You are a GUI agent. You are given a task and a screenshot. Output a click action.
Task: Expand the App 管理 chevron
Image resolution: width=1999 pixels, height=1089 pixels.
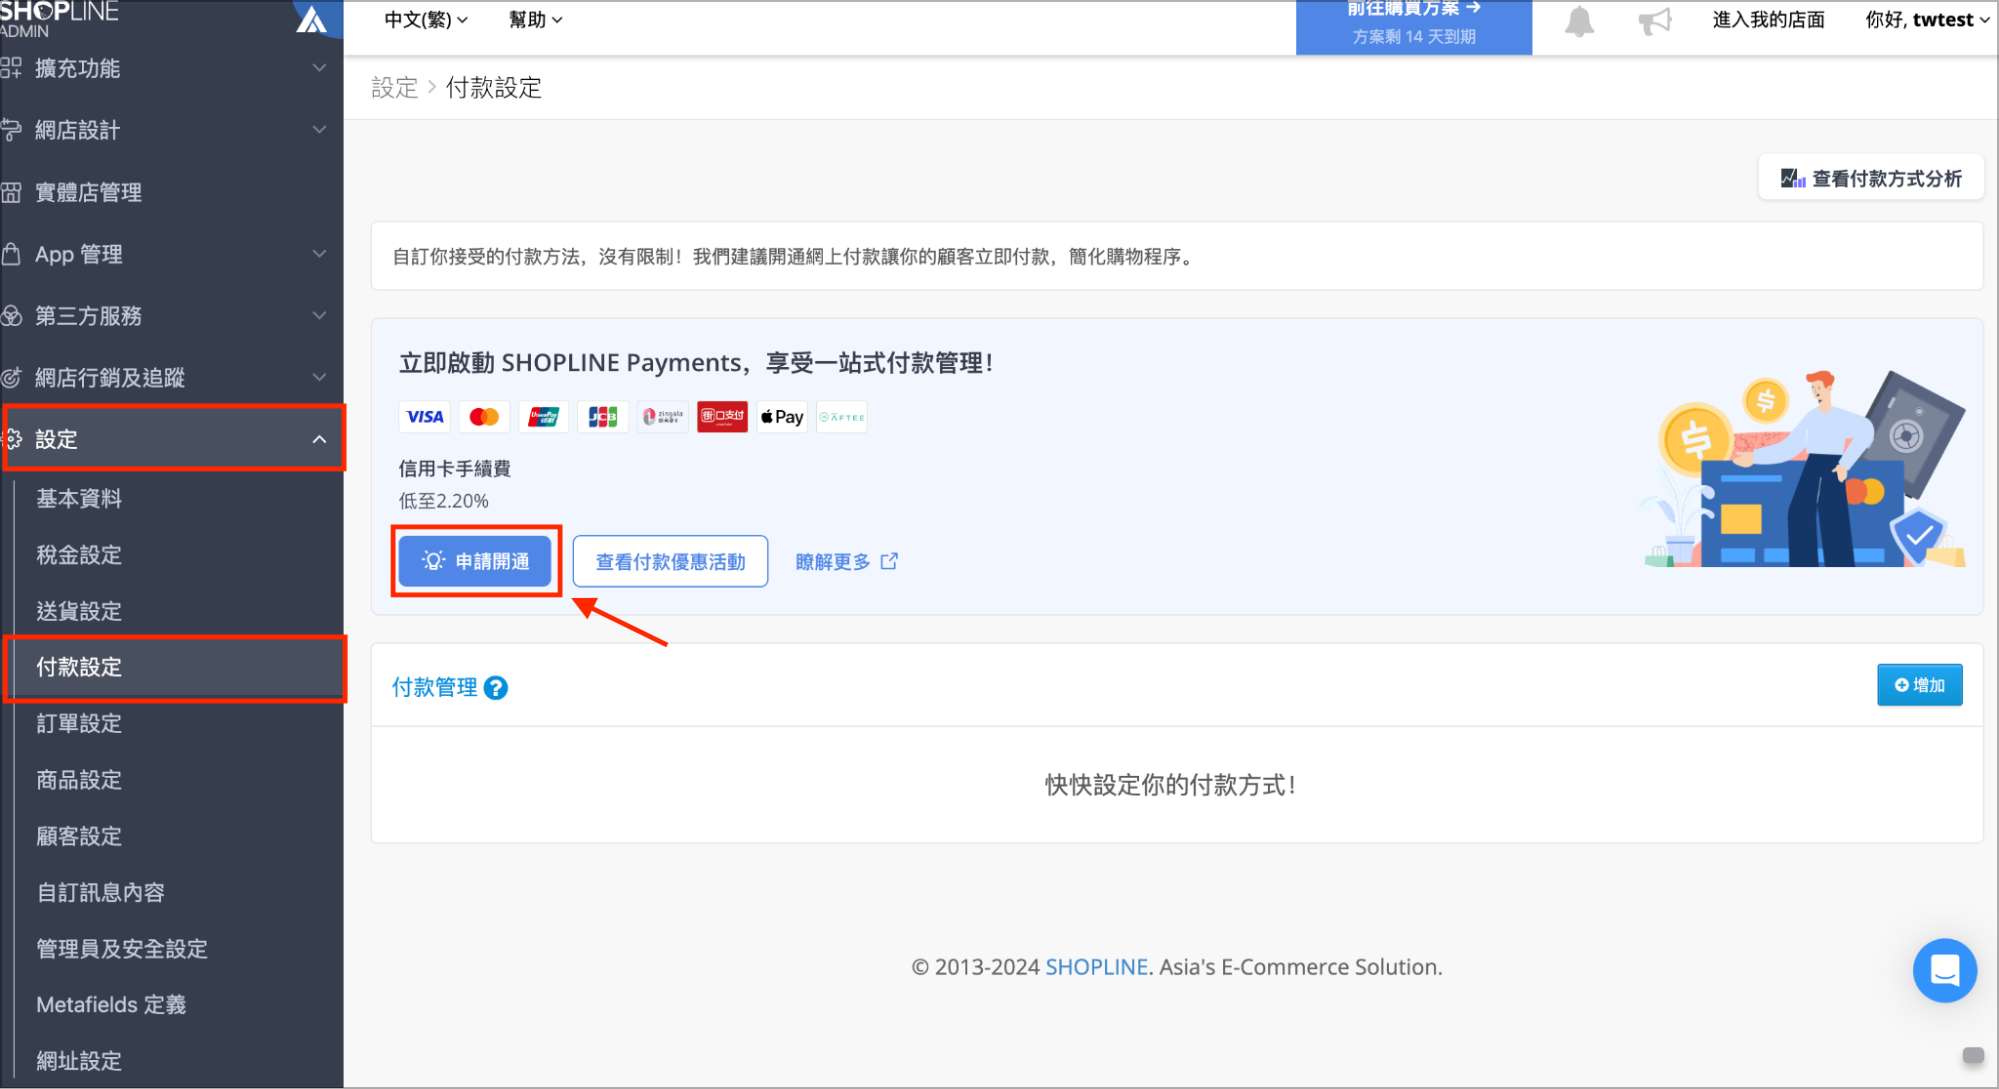click(x=319, y=254)
